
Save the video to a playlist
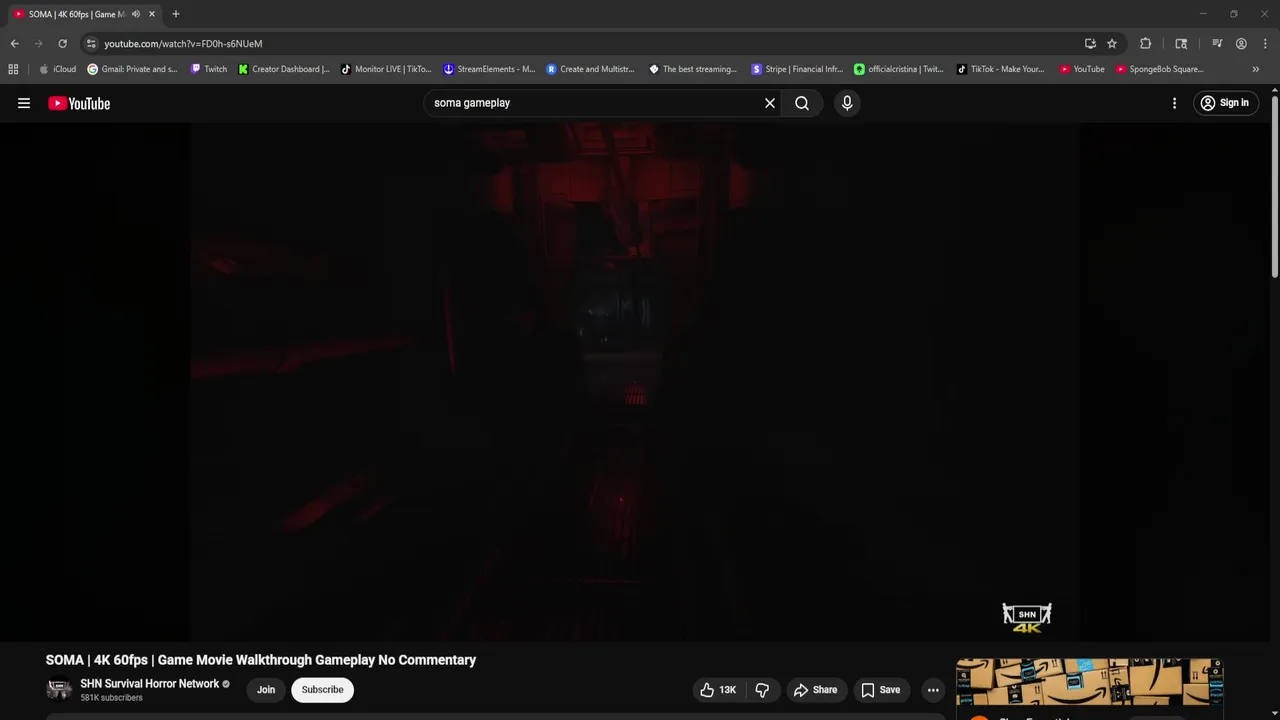coord(880,690)
